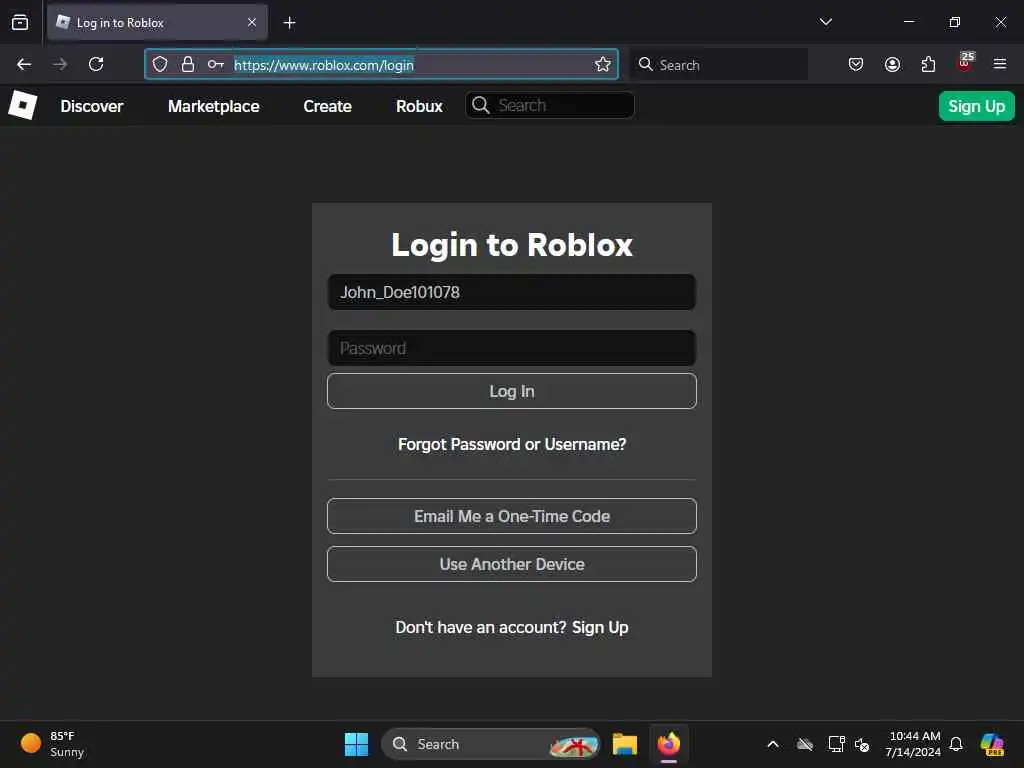Click the Log In button
The width and height of the screenshot is (1024, 768).
point(511,391)
